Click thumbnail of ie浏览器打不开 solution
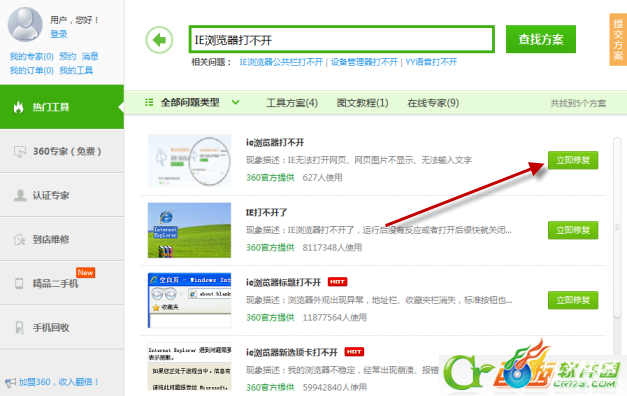The width and height of the screenshot is (627, 396). [190, 160]
